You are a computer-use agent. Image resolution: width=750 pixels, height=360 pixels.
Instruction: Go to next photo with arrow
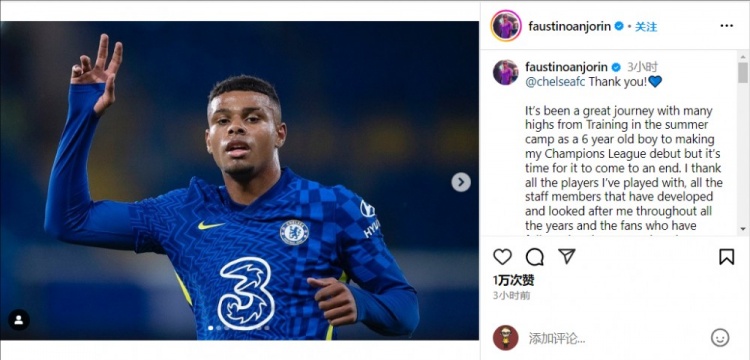coord(461,182)
